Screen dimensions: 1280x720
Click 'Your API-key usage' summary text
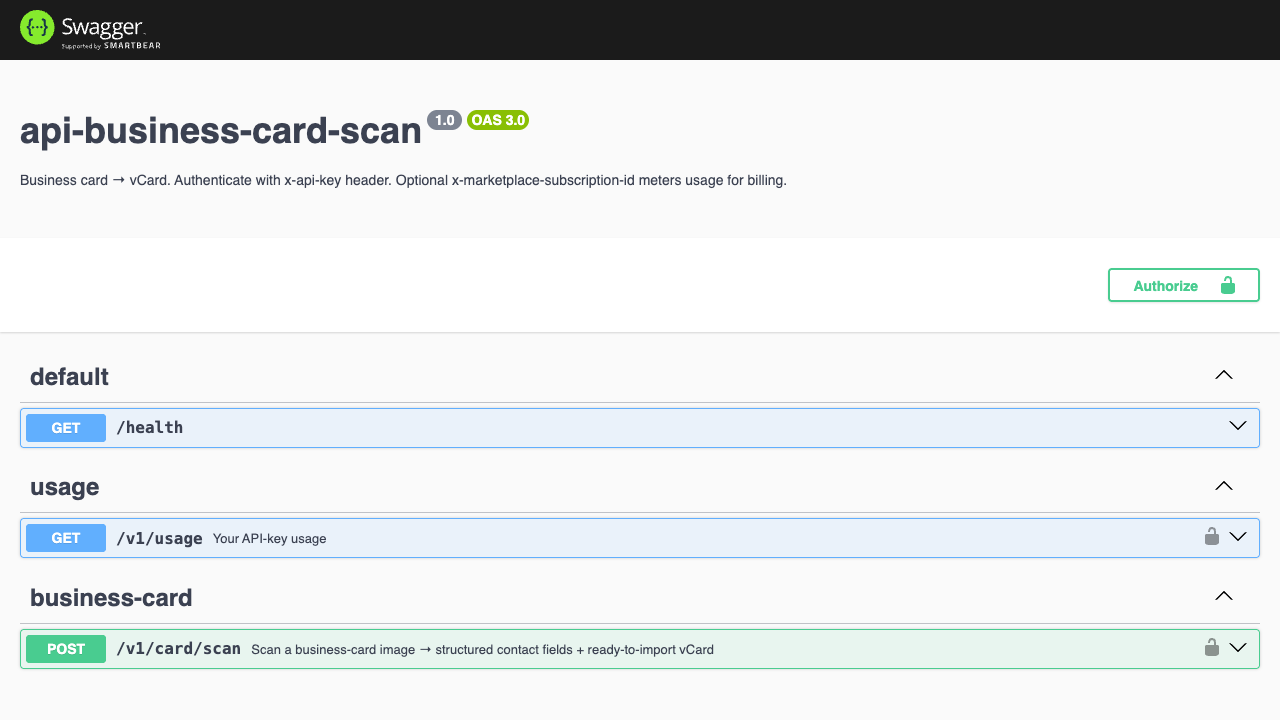[x=270, y=539]
